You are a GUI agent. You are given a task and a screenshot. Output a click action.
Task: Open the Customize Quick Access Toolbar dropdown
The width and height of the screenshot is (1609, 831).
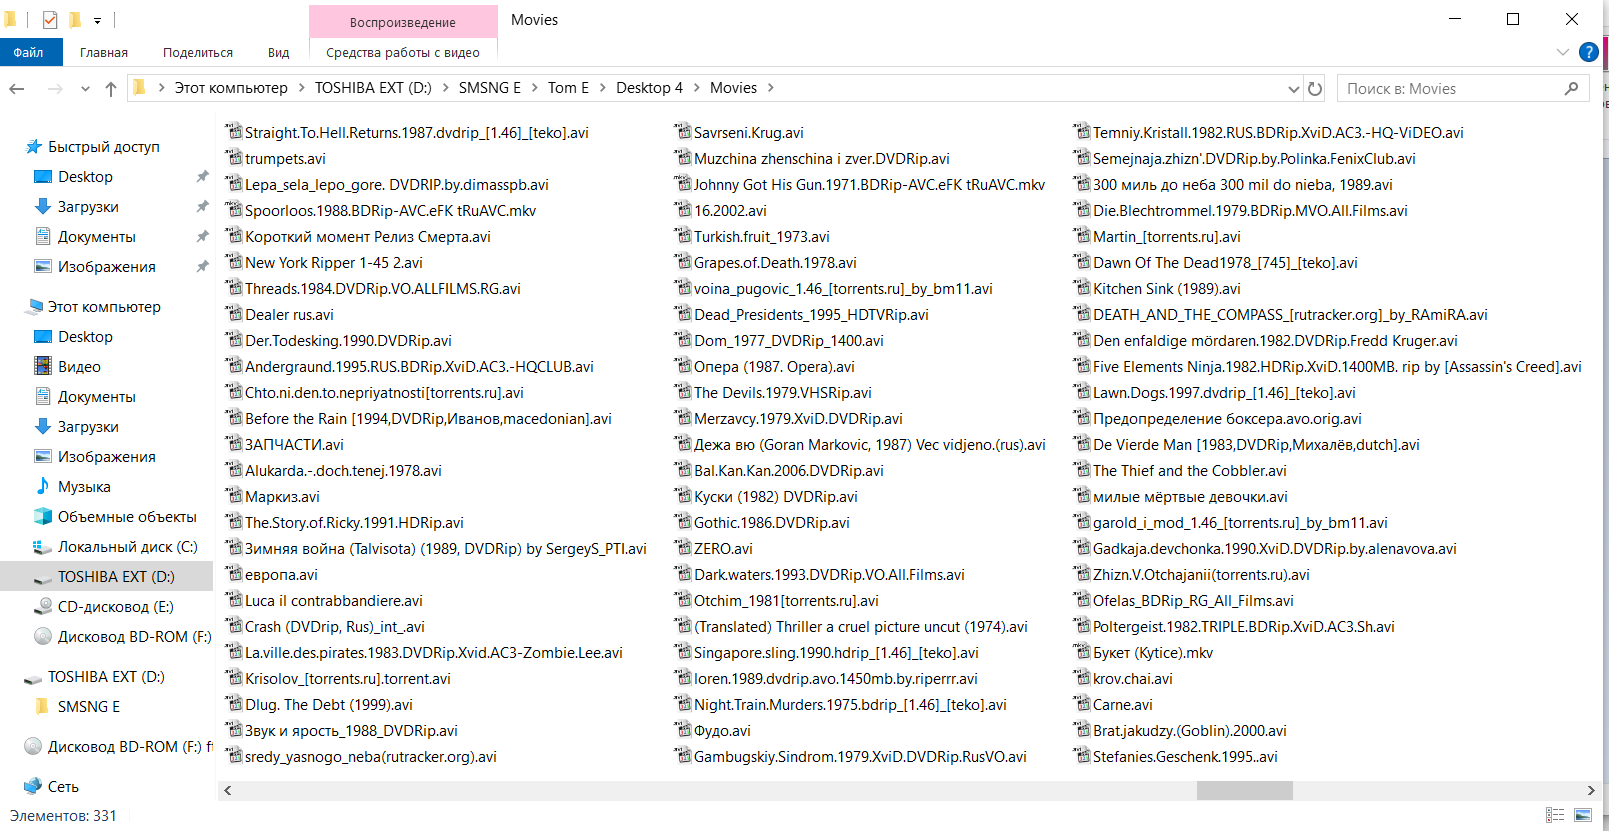click(x=97, y=20)
